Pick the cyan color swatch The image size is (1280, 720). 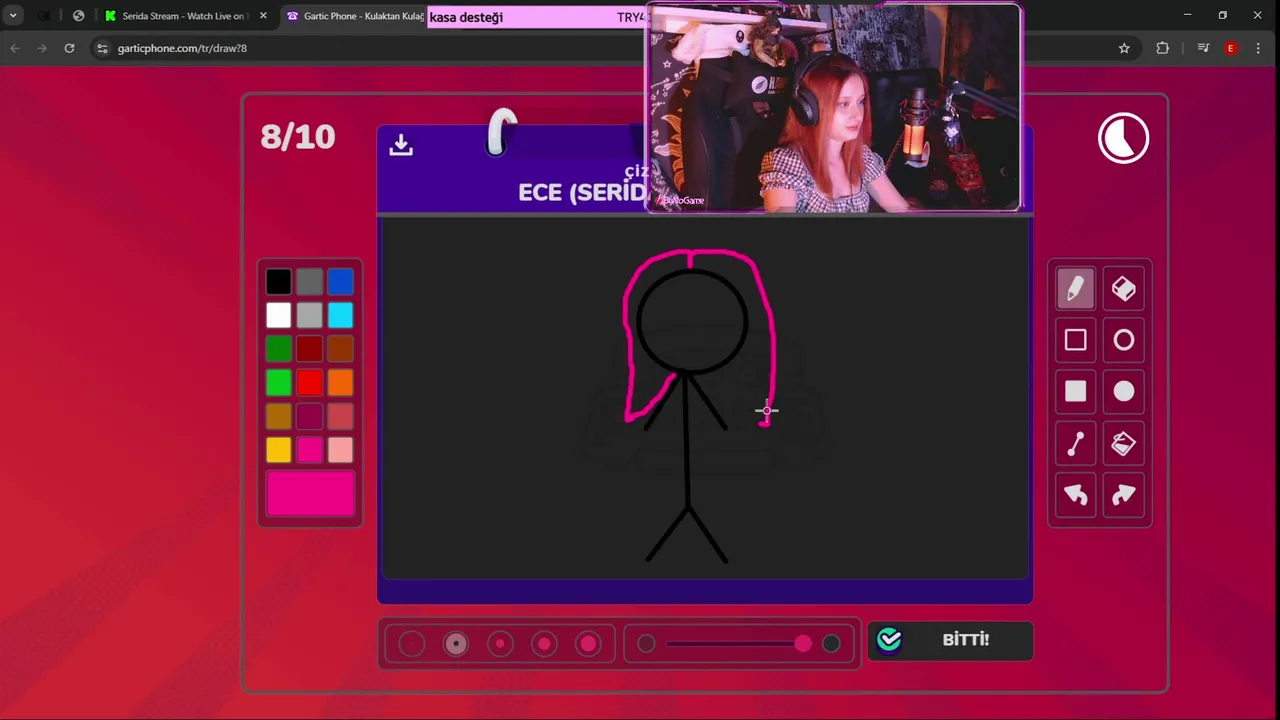341,316
